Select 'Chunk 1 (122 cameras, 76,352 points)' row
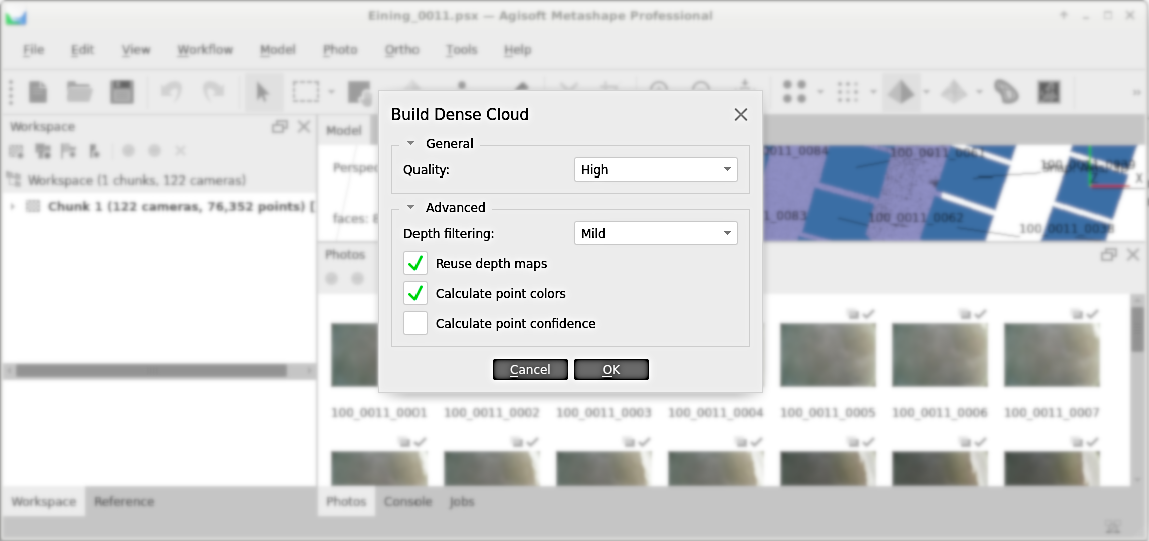Viewport: 1149px width, 541px height. (158, 207)
